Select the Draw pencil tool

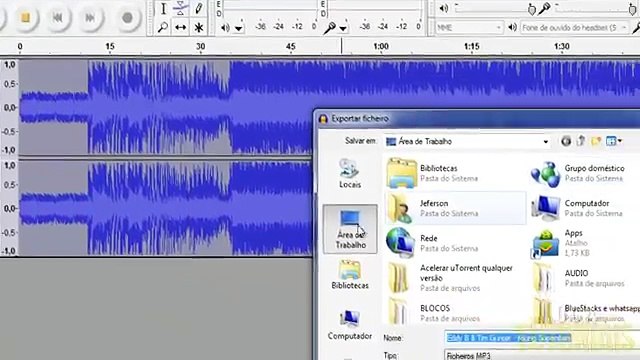[198, 9]
